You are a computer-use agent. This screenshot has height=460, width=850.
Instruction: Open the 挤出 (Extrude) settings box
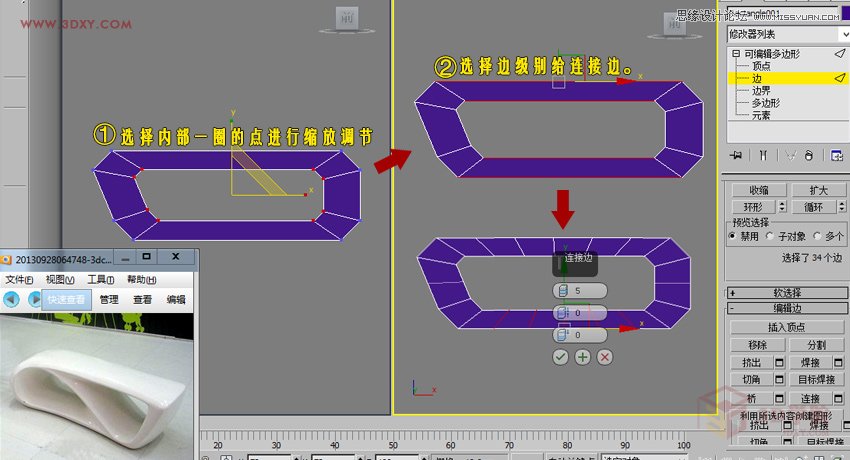point(779,362)
